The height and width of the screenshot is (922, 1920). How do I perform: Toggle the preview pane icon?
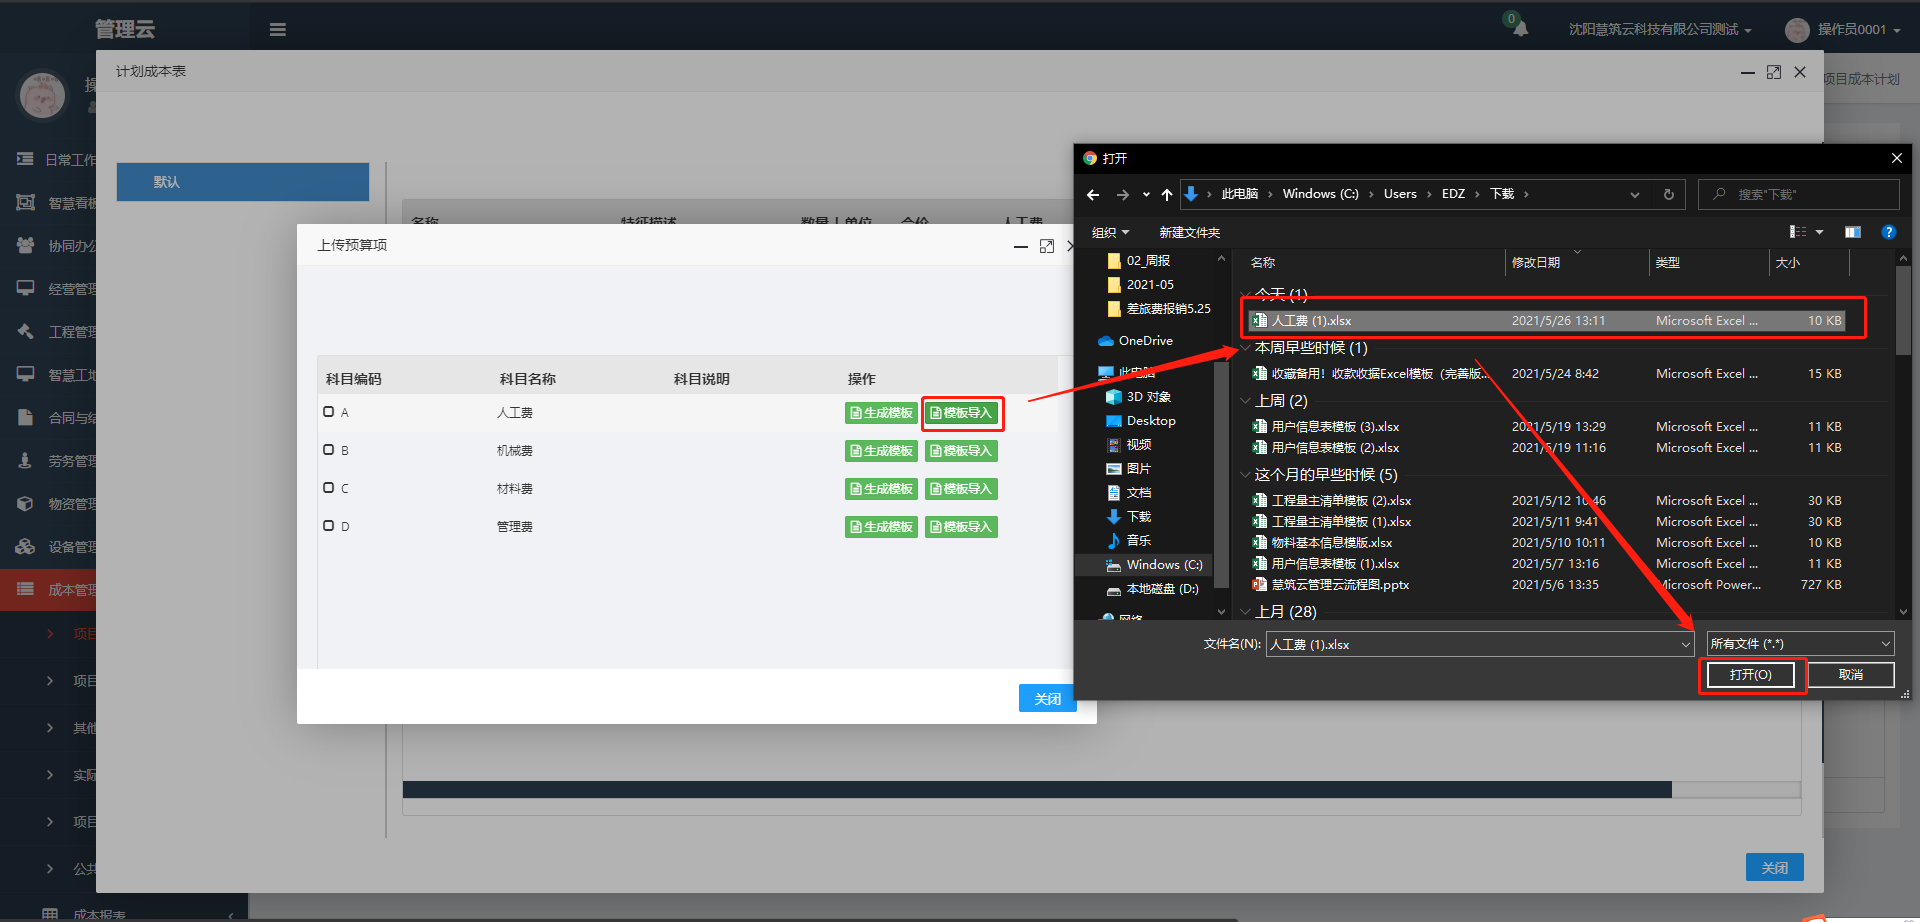tap(1852, 232)
